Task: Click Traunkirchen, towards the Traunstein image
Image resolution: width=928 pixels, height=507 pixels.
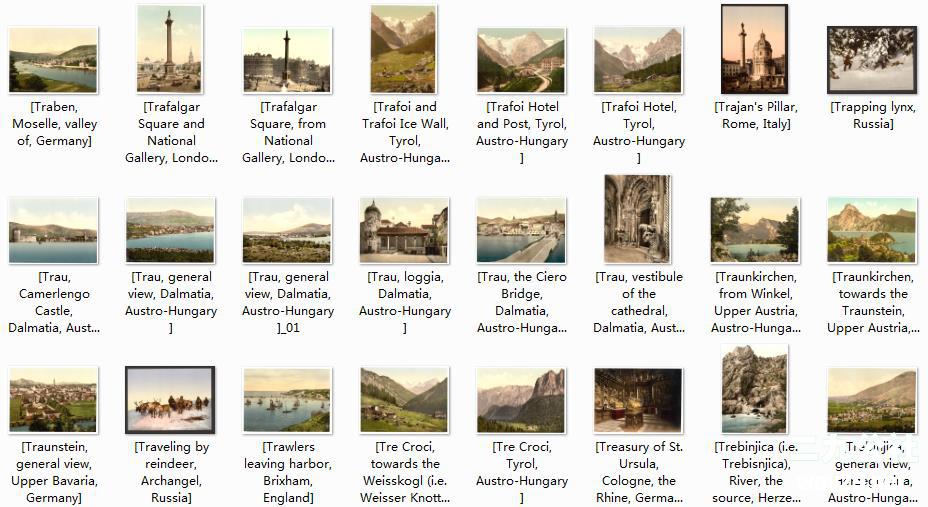Action: pyautogui.click(x=872, y=230)
